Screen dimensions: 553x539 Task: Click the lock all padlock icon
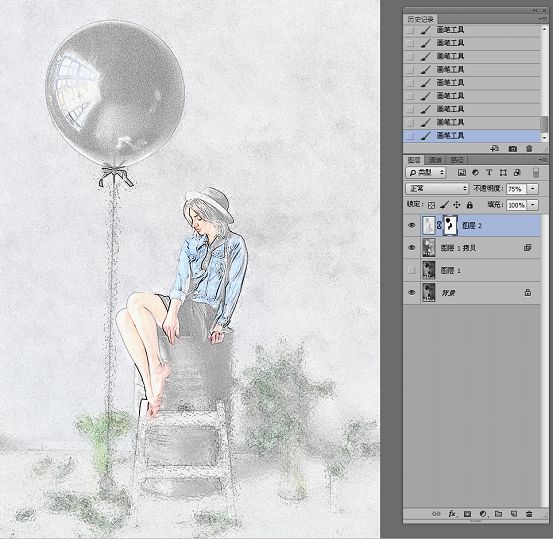tap(469, 205)
